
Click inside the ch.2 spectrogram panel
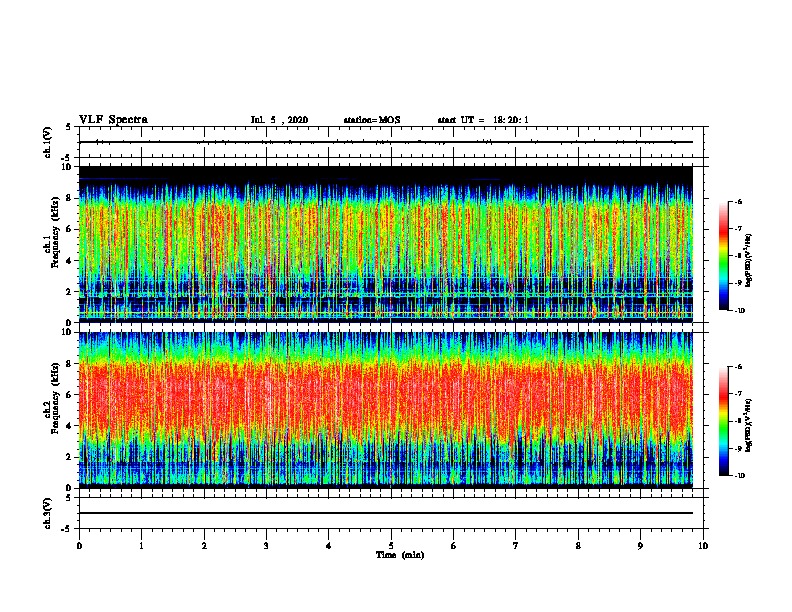point(386,410)
